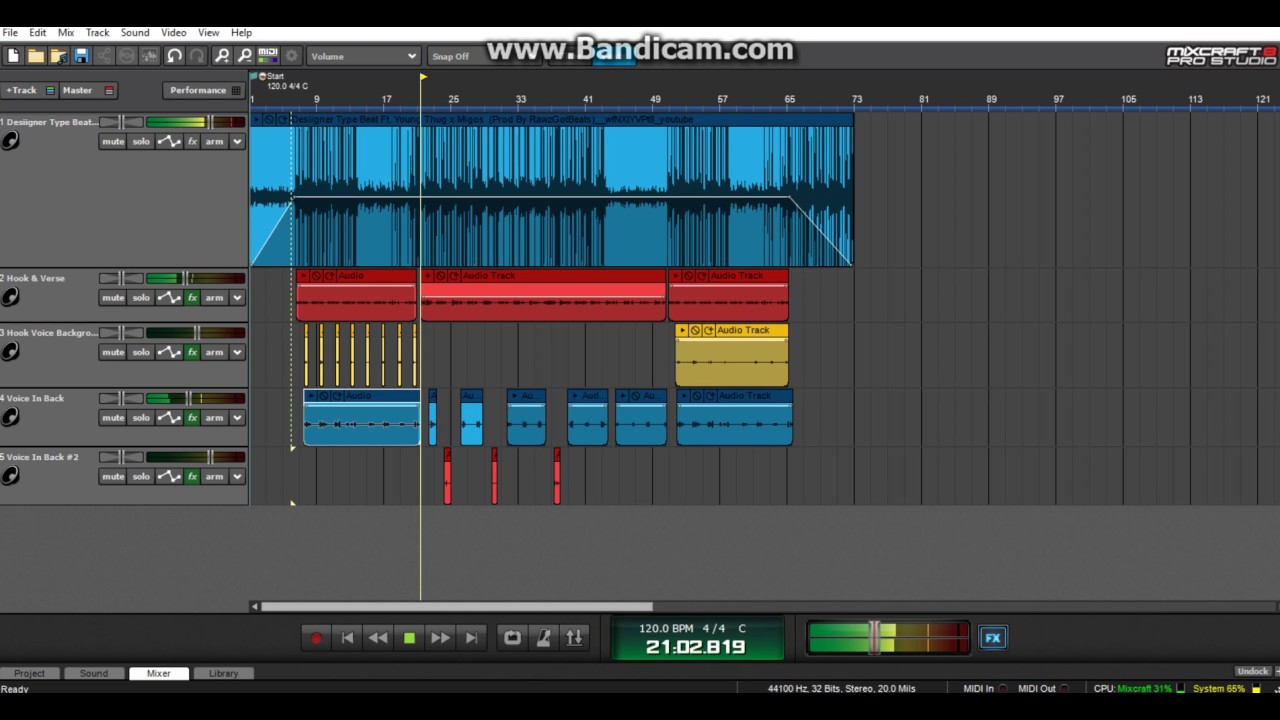The image size is (1280, 720).
Task: Open preferences with the grayed gear icon
Action: [292, 56]
